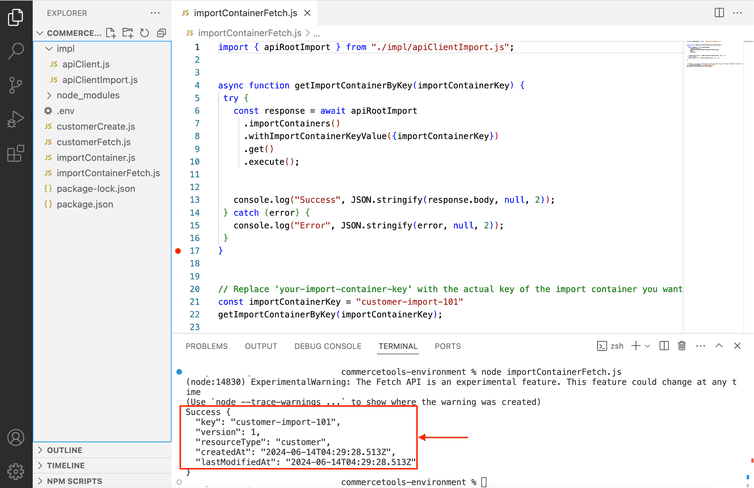This screenshot has height=488, width=754.
Task: Kill terminal with trash icon
Action: (x=681, y=346)
